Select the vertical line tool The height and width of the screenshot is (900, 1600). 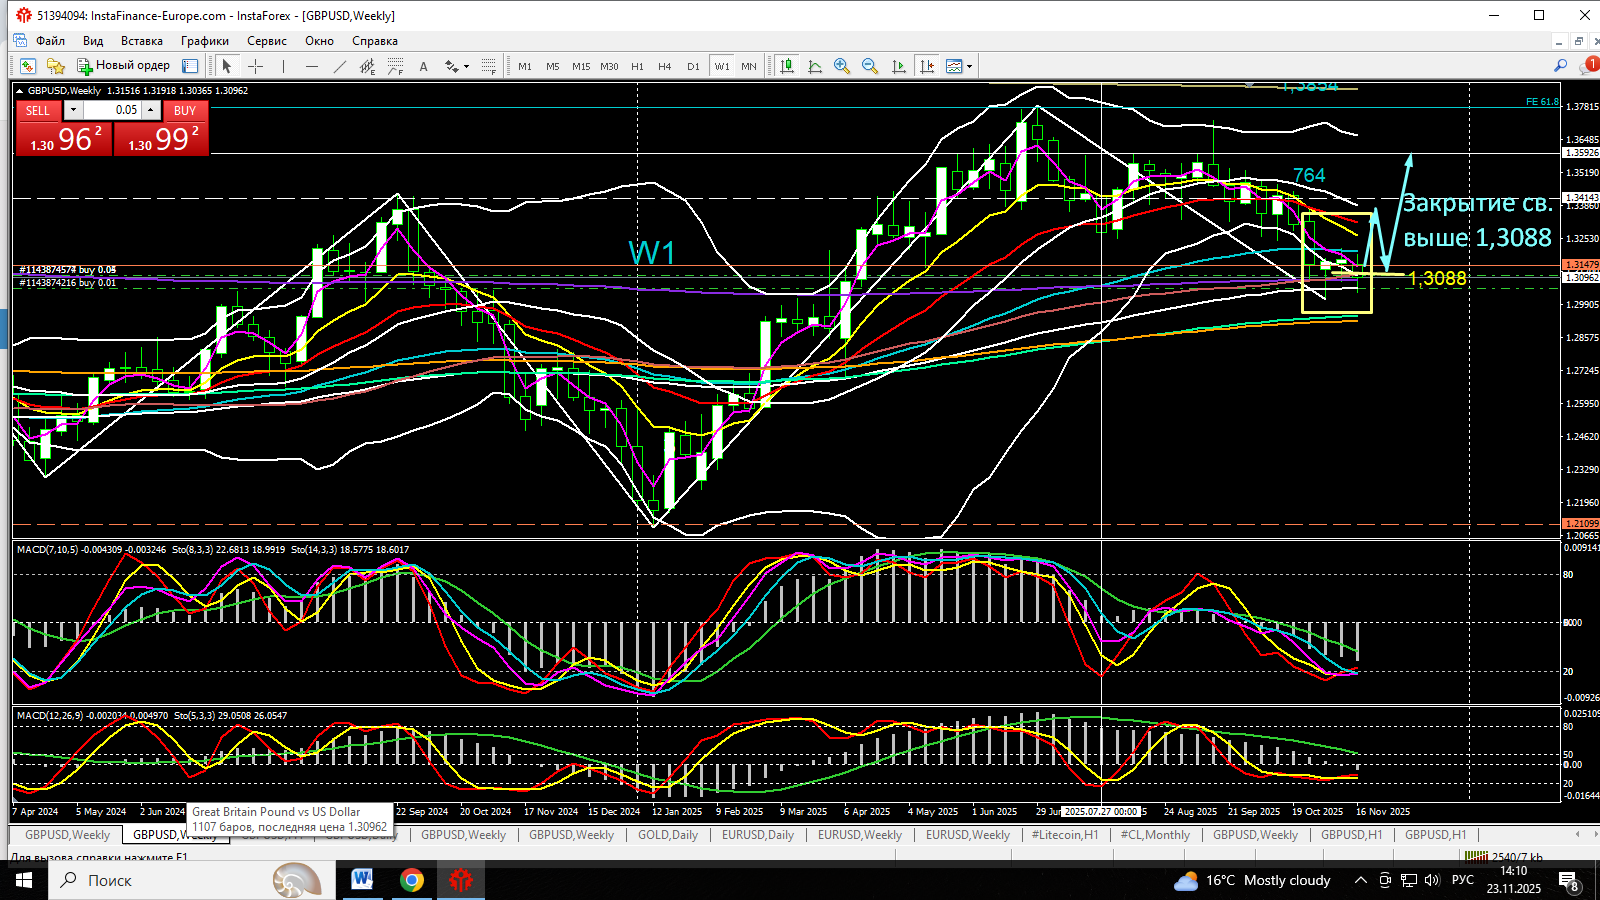point(284,66)
